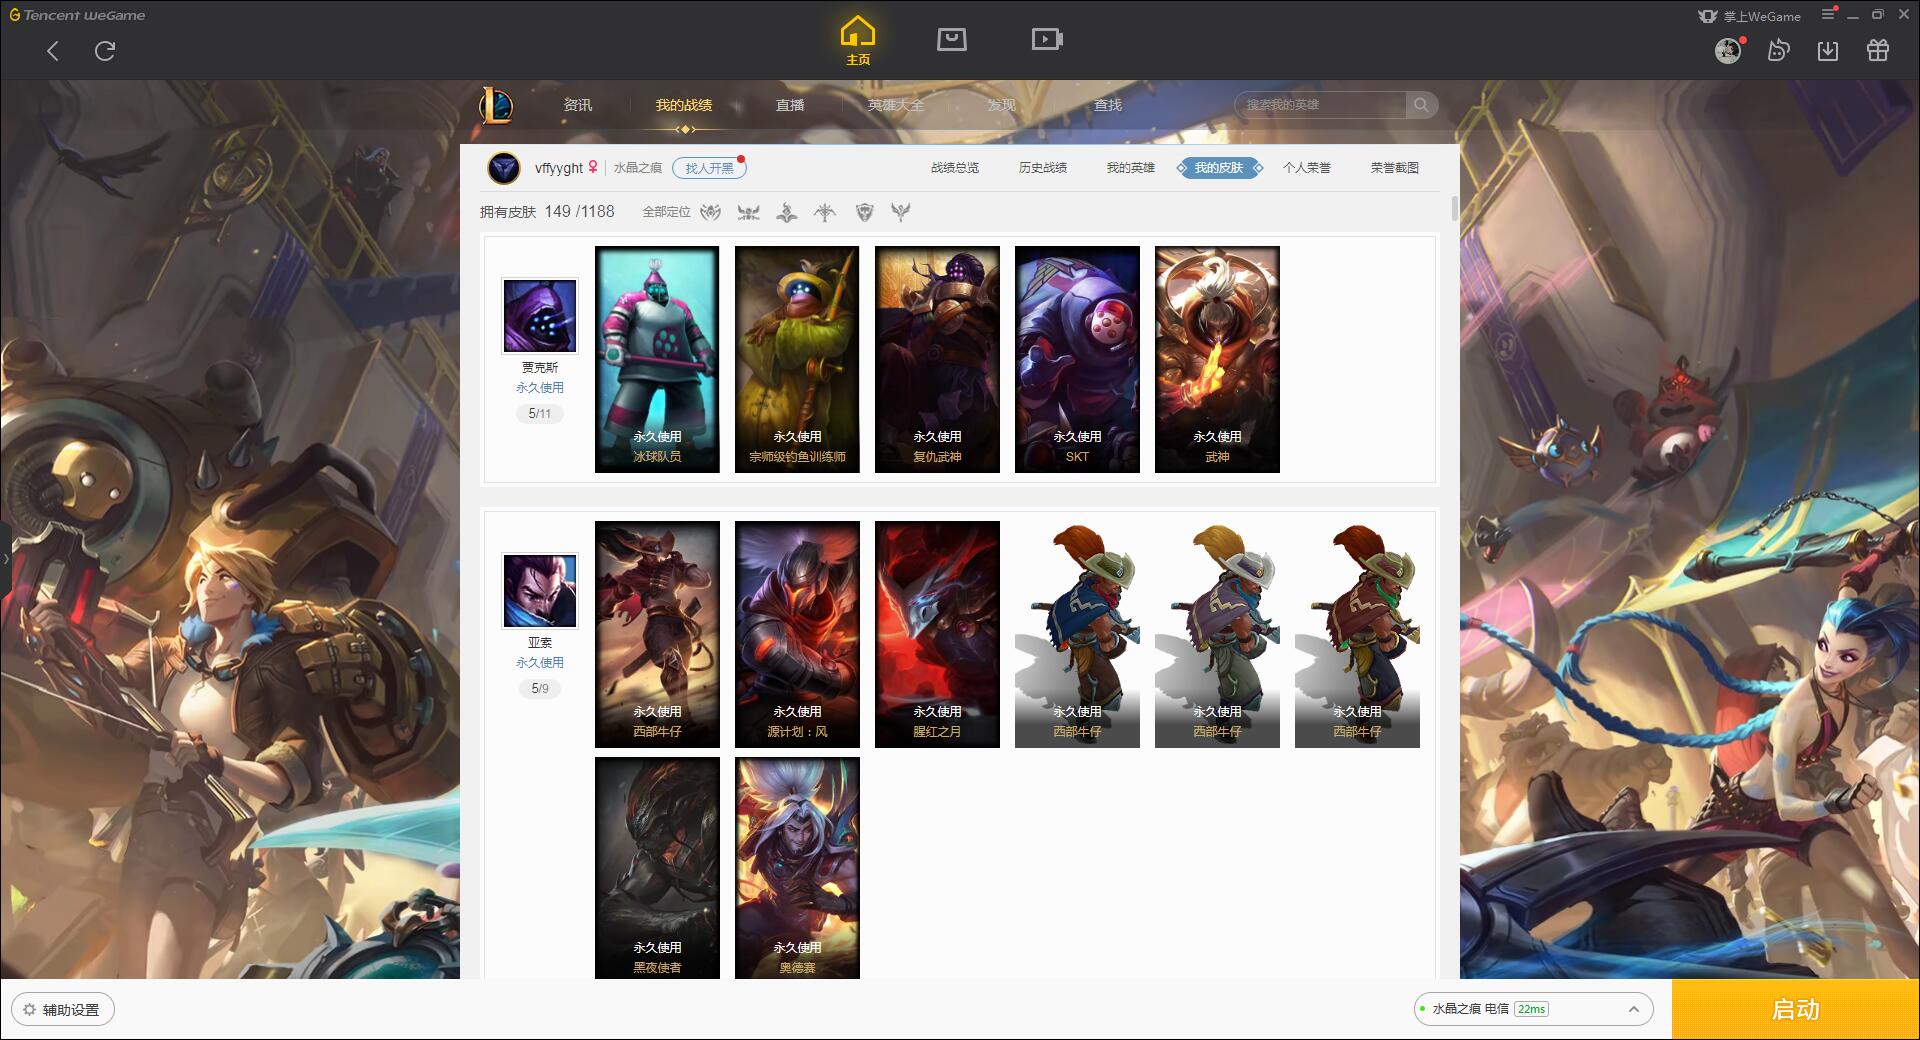Open the 冰球队员 Jax skin card
This screenshot has width=1920, height=1040.
coord(657,359)
